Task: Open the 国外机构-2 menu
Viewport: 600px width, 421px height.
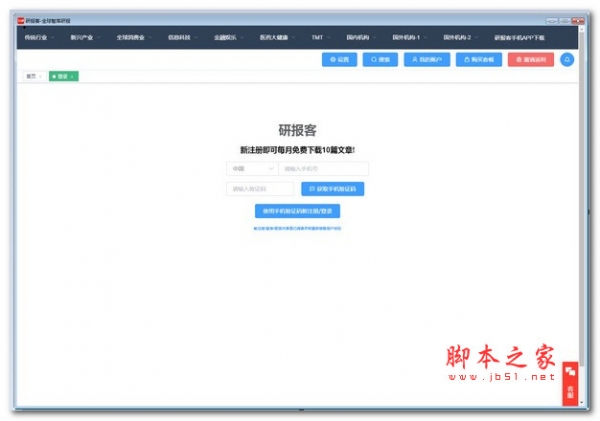Action: pos(461,38)
